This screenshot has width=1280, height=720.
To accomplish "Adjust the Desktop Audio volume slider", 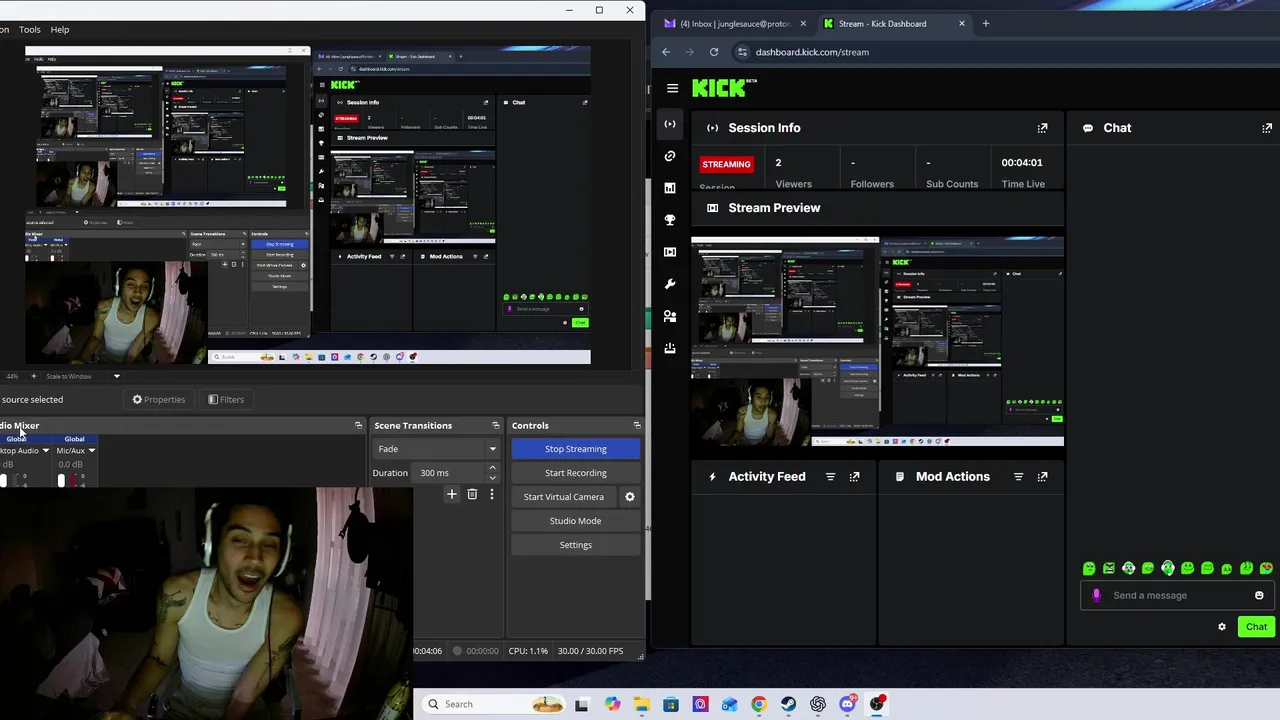I will 3,481.
